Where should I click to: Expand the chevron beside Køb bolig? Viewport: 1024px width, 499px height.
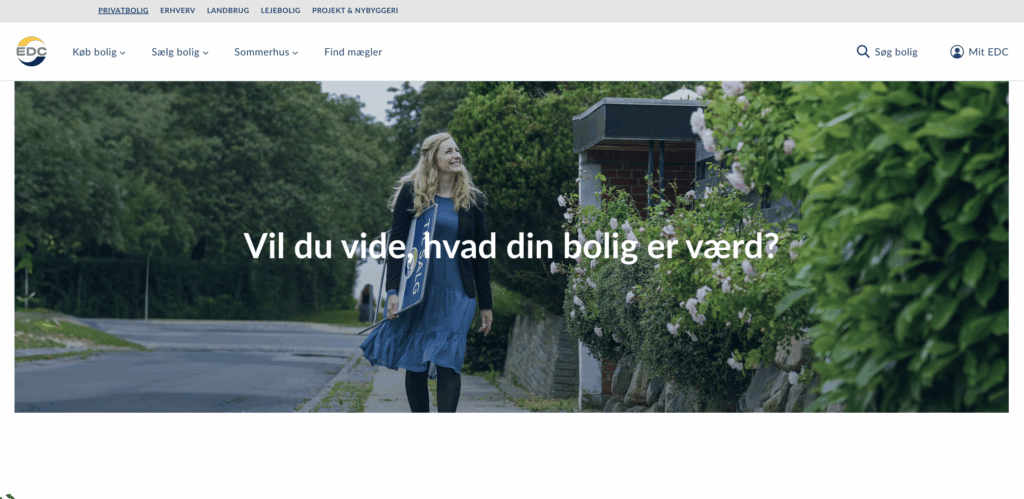[123, 53]
